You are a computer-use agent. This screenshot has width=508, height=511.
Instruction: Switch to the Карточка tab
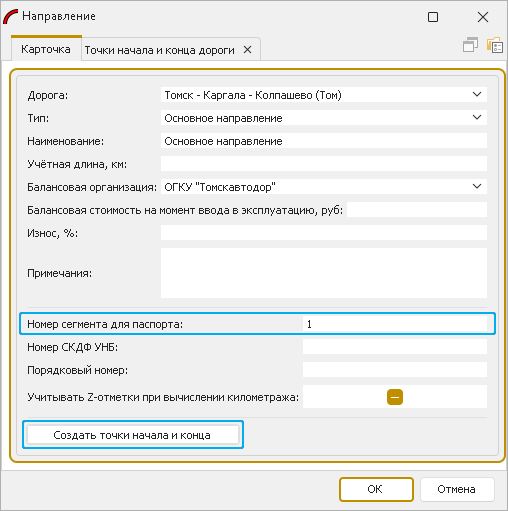(46, 49)
